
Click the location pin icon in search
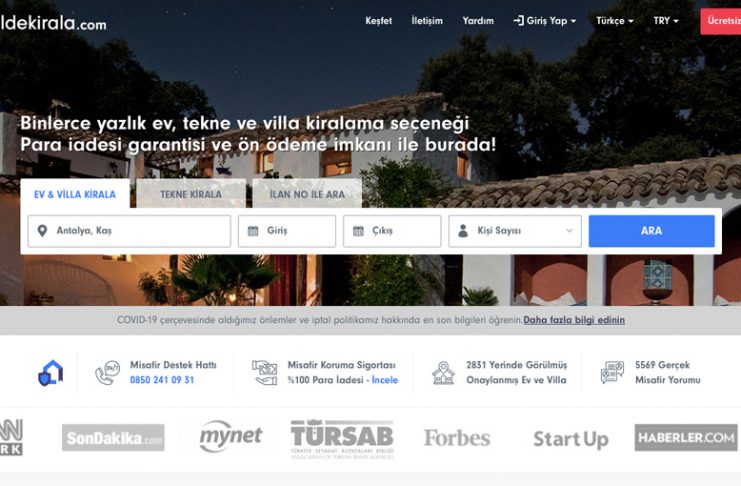click(42, 231)
